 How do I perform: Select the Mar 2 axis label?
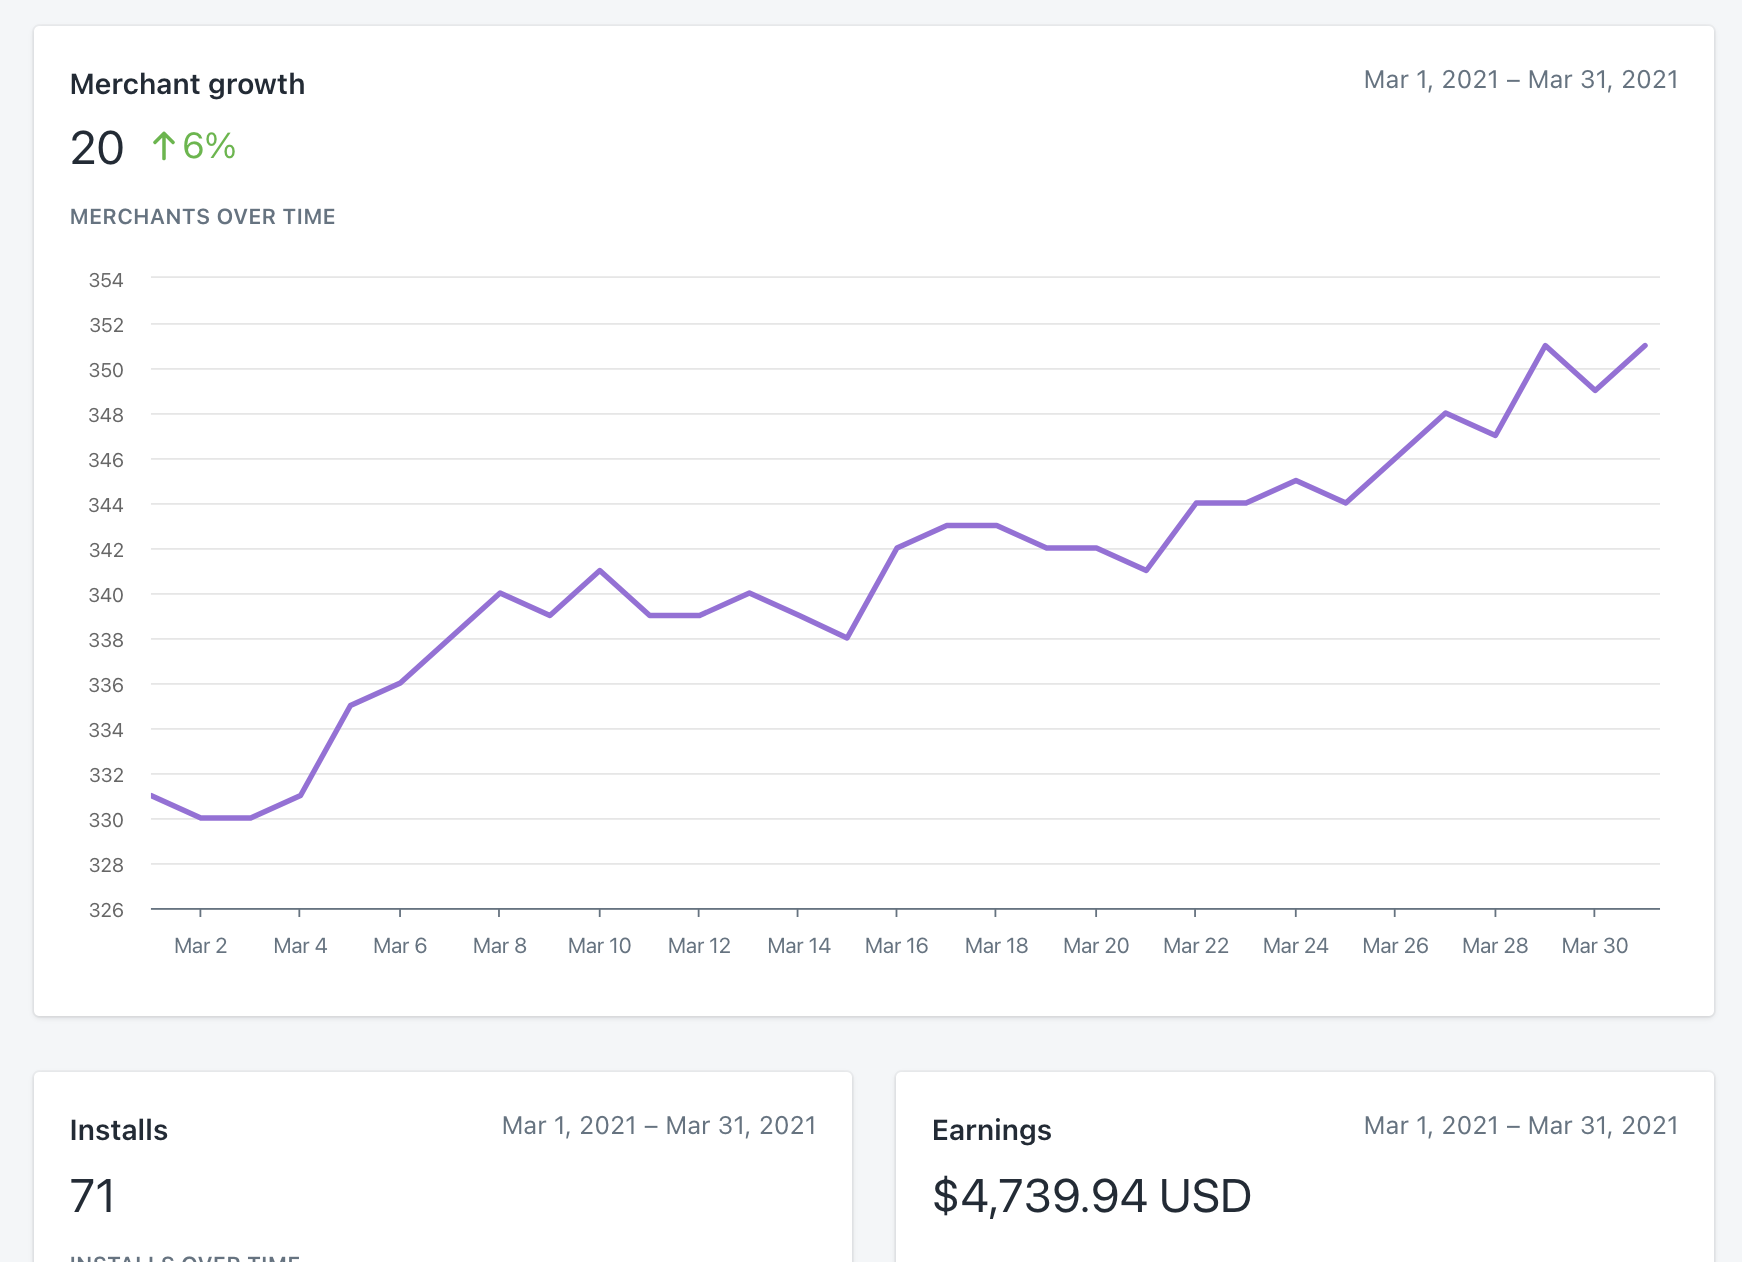point(201,945)
